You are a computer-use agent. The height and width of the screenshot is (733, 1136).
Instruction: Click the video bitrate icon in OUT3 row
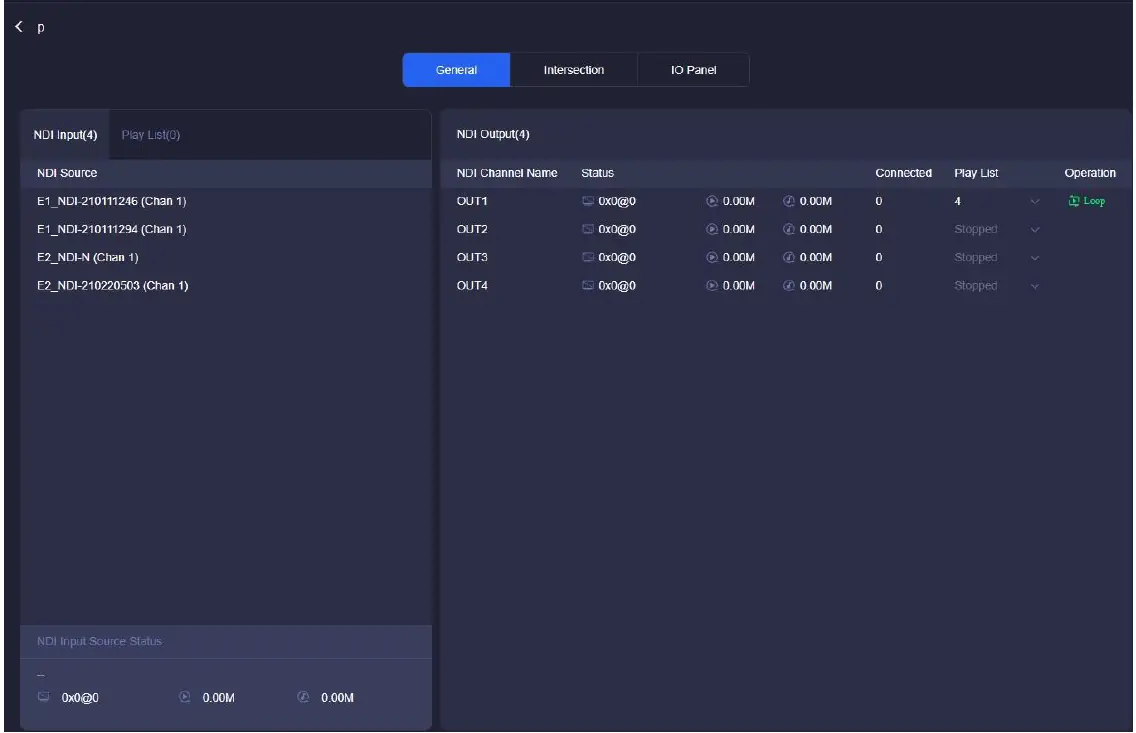[x=712, y=257]
